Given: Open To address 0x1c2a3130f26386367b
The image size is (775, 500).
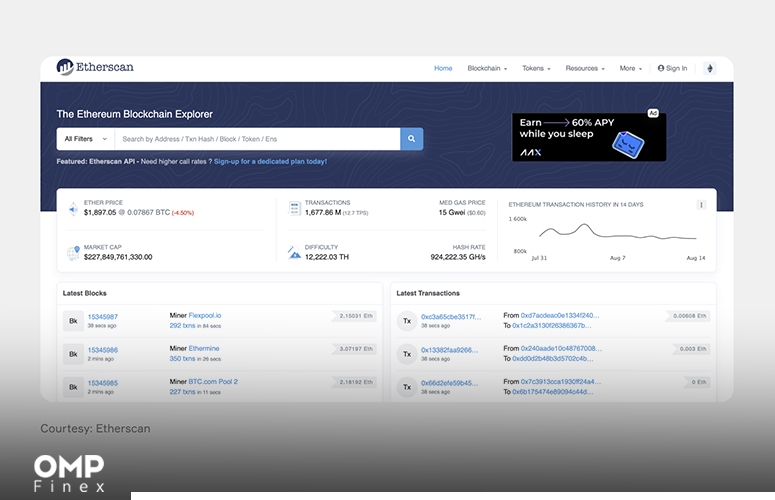Looking at the screenshot, I should pos(552,326).
